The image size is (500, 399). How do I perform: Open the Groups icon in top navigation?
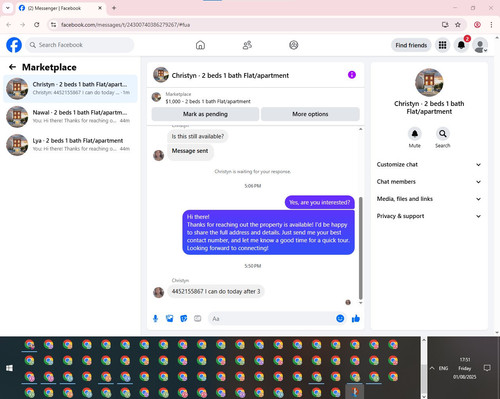pos(294,45)
